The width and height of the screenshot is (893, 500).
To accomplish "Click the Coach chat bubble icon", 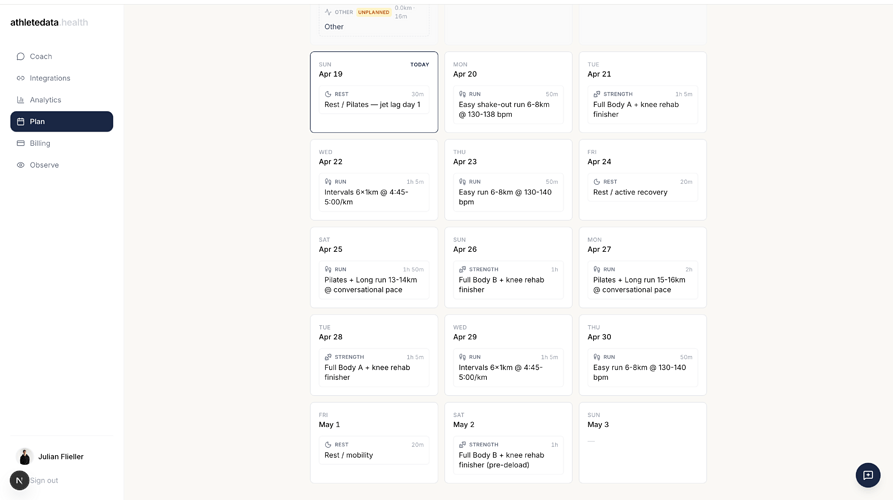I will point(21,56).
